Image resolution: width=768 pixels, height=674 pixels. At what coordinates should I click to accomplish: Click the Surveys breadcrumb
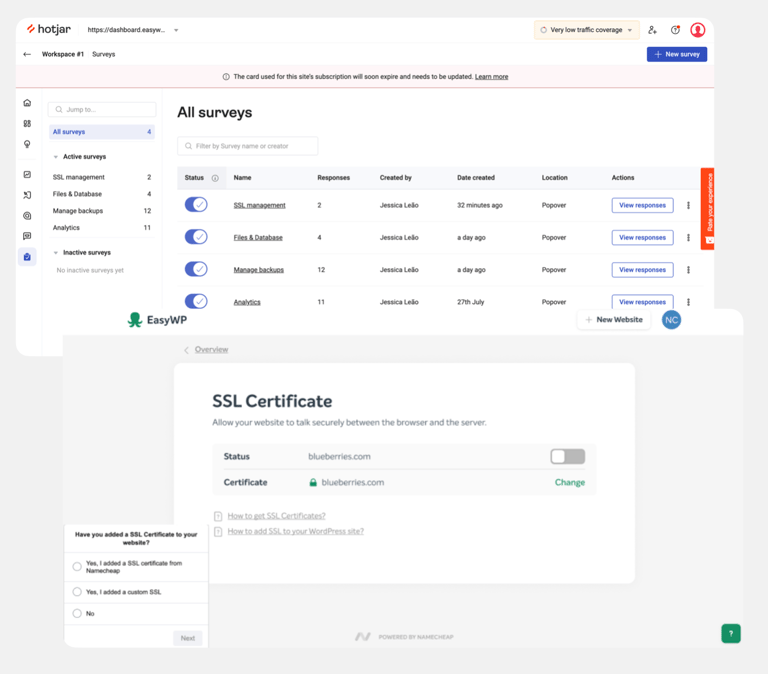[103, 54]
